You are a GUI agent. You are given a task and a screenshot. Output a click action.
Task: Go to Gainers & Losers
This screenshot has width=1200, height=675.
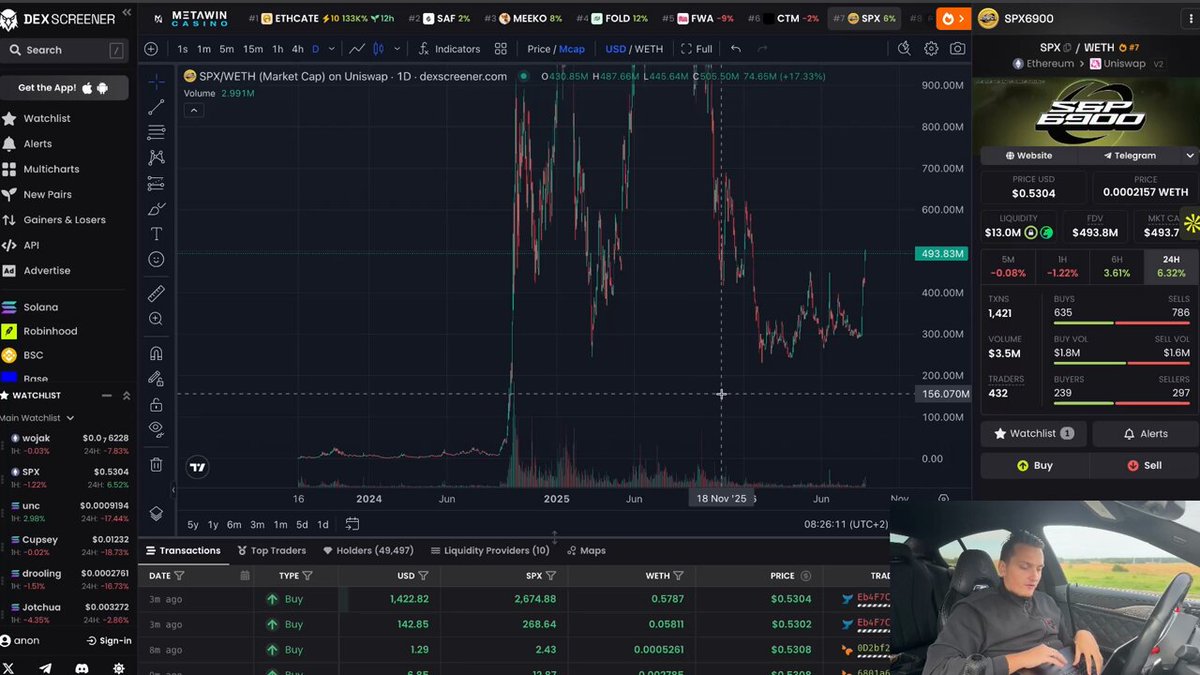coord(65,220)
